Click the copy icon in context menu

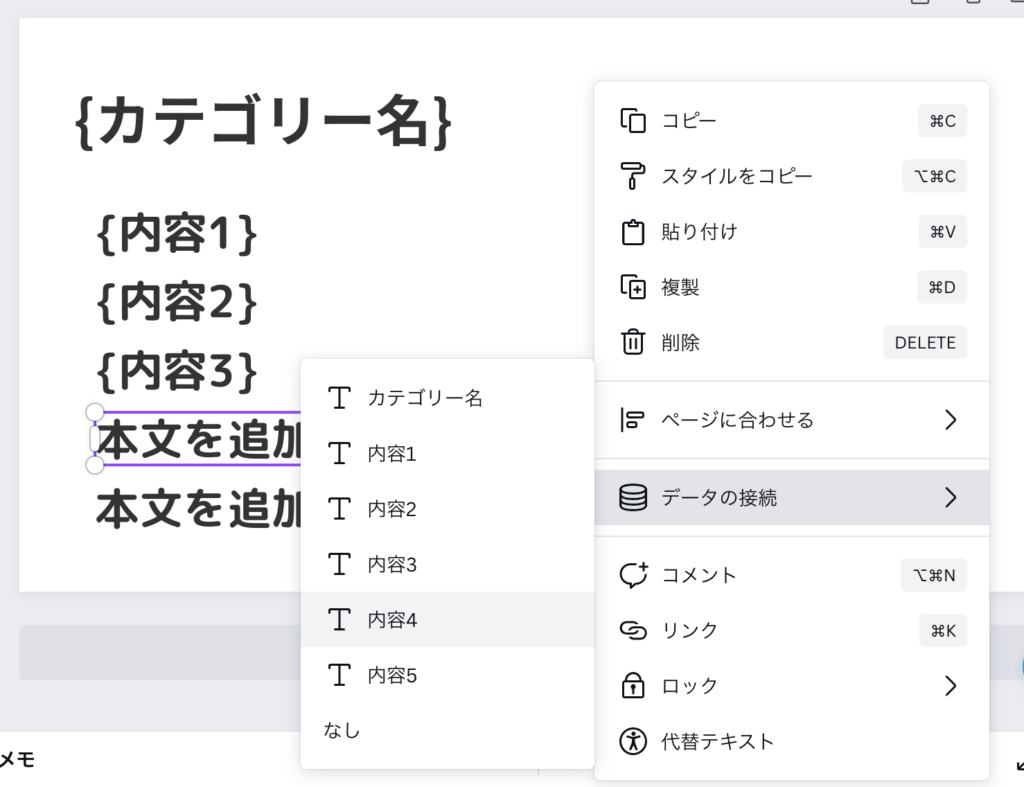click(x=633, y=121)
